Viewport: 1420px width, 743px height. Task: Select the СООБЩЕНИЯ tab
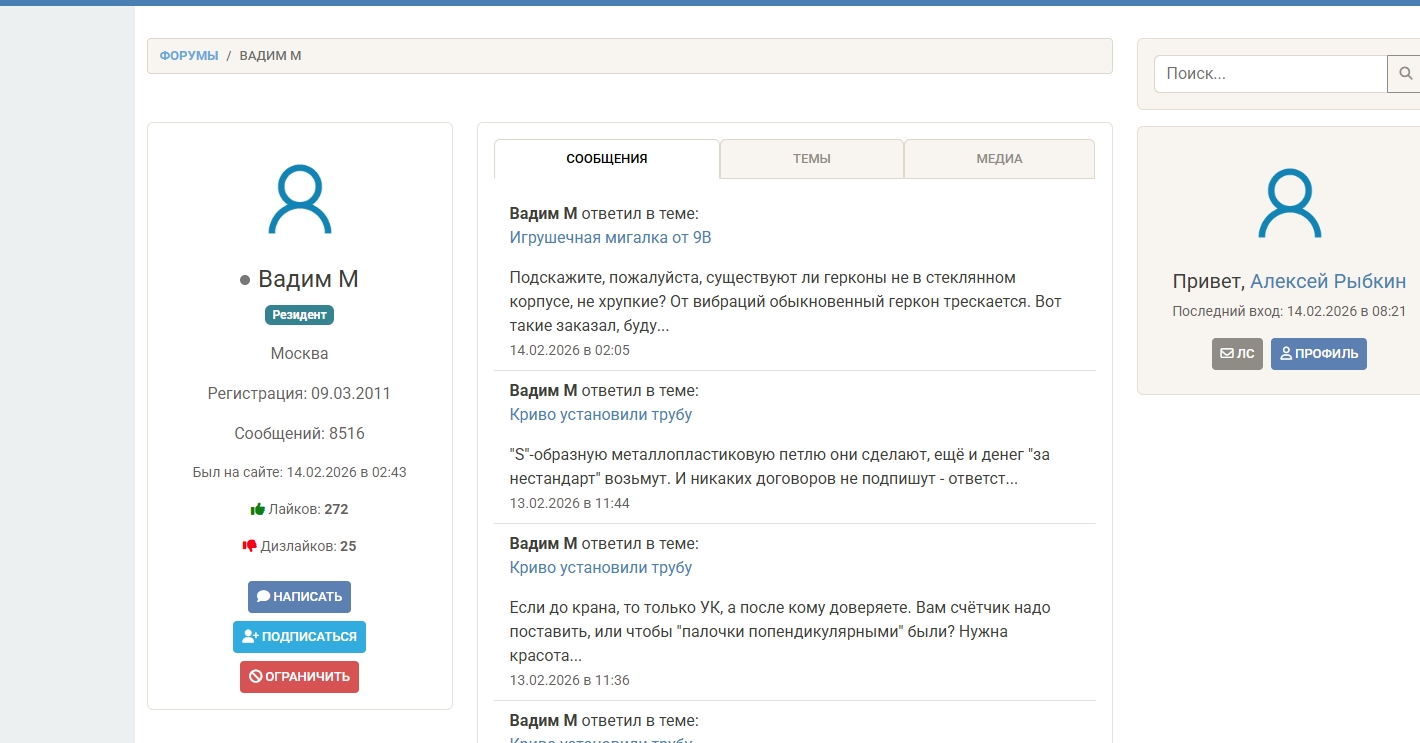pos(606,159)
